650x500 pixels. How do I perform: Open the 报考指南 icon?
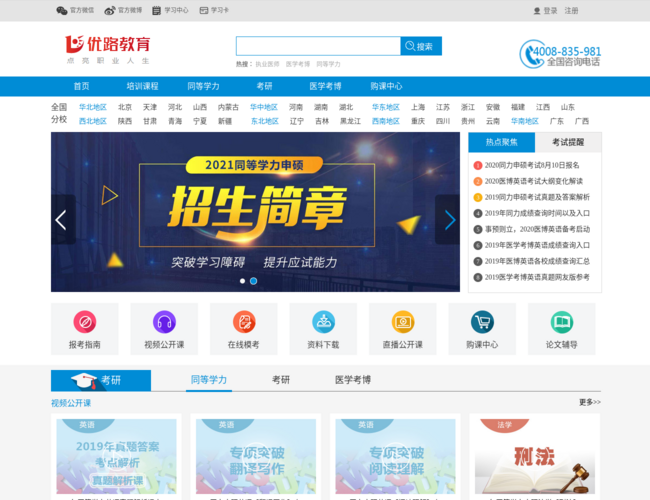point(85,323)
